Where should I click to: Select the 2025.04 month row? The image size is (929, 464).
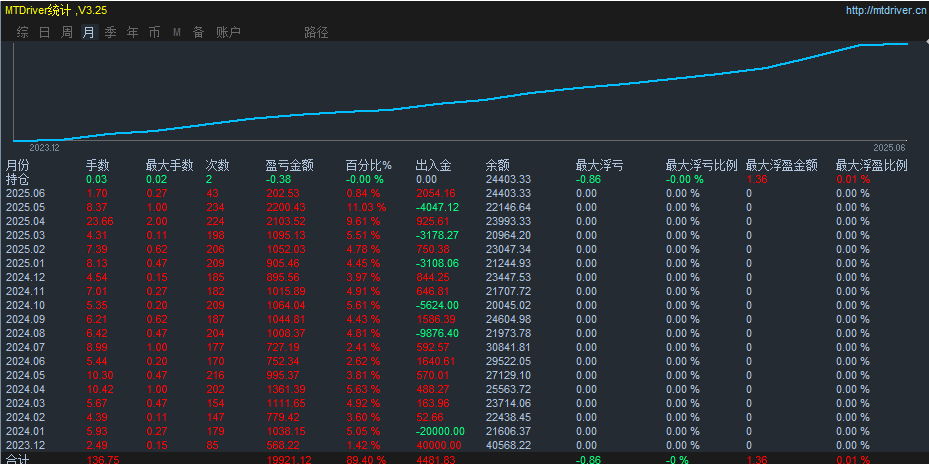pyautogui.click(x=464, y=221)
